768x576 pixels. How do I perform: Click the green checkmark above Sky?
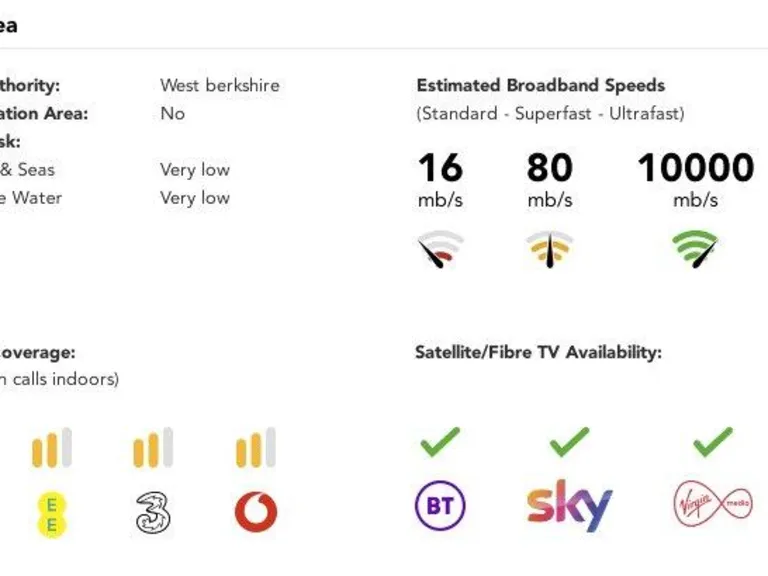[569, 440]
